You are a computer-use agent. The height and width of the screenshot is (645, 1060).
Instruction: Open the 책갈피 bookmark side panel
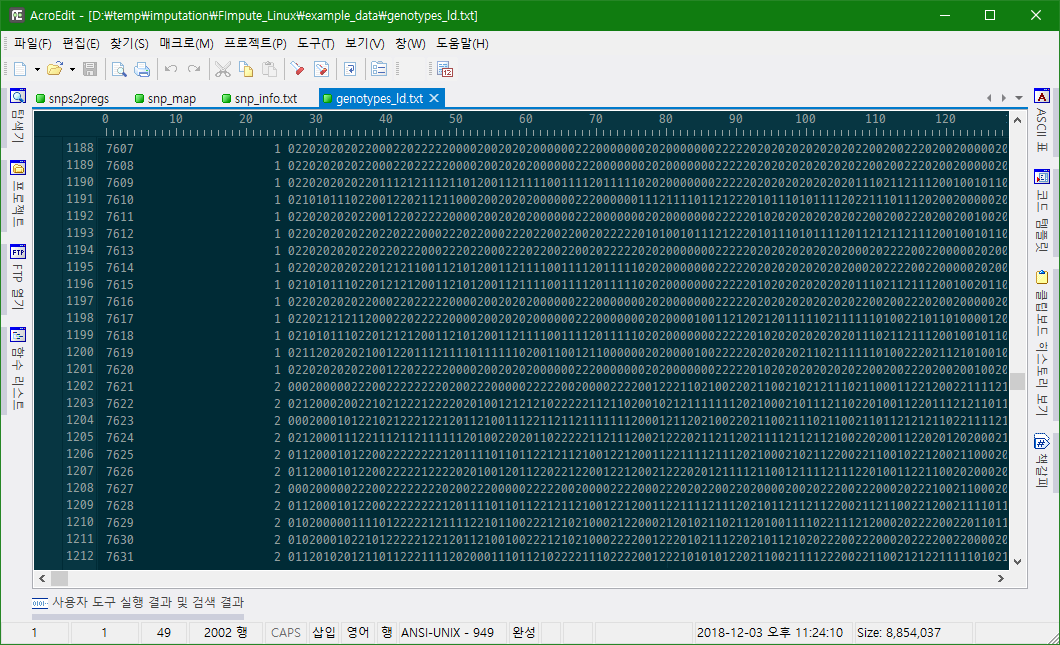[x=1042, y=460]
